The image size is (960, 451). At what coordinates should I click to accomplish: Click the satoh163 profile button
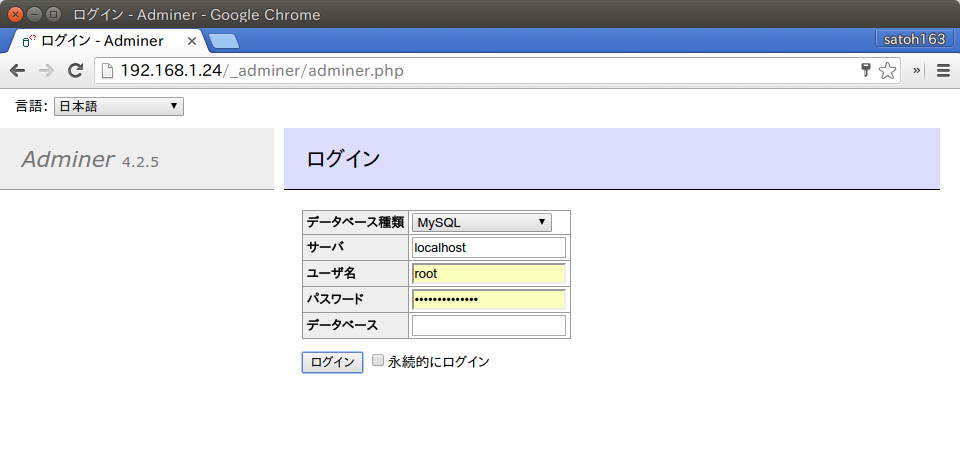coord(915,39)
